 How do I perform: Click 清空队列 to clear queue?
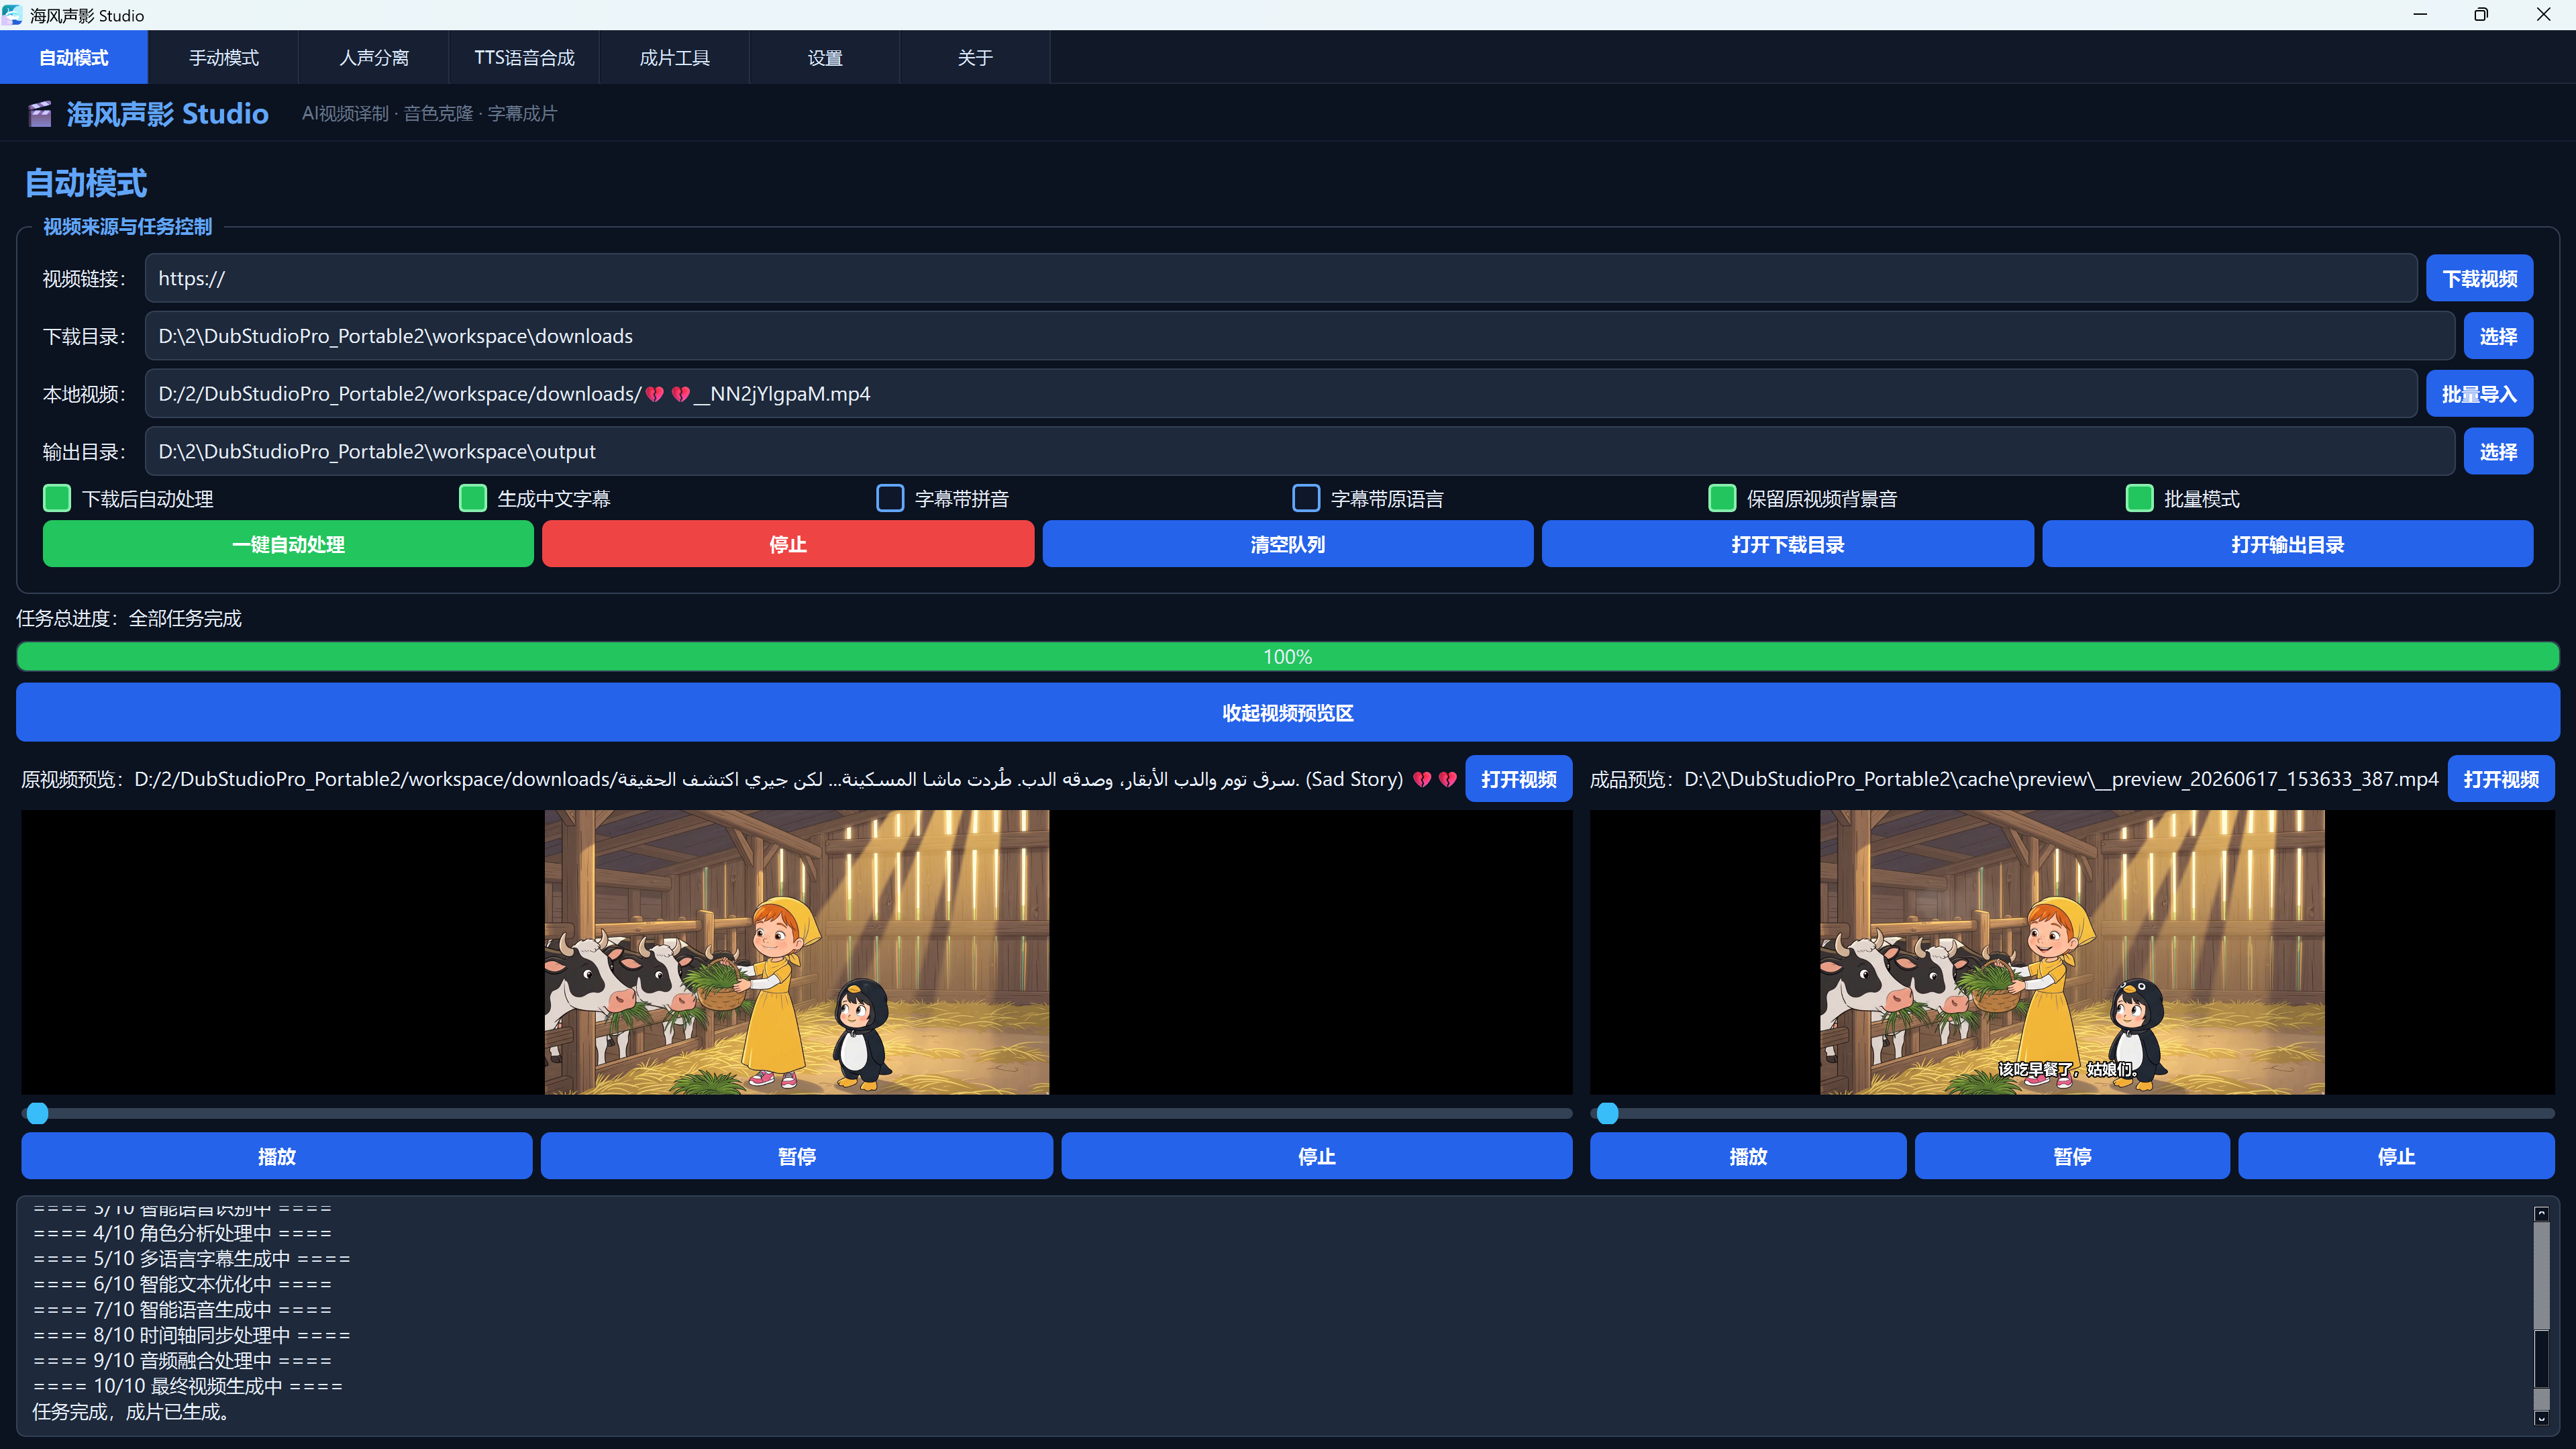pos(1287,544)
